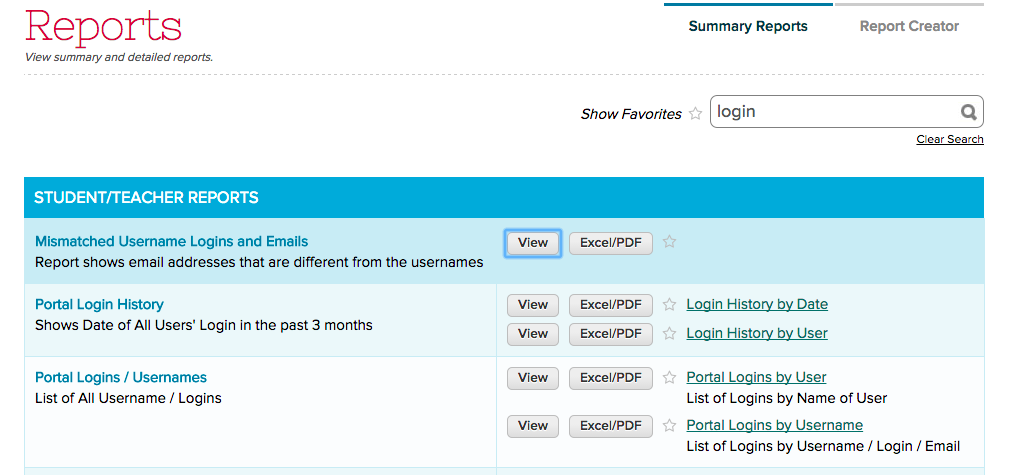Screen dimensions: 1009x475
Task: Star the Portal Logins by User report
Action: (x=669, y=378)
